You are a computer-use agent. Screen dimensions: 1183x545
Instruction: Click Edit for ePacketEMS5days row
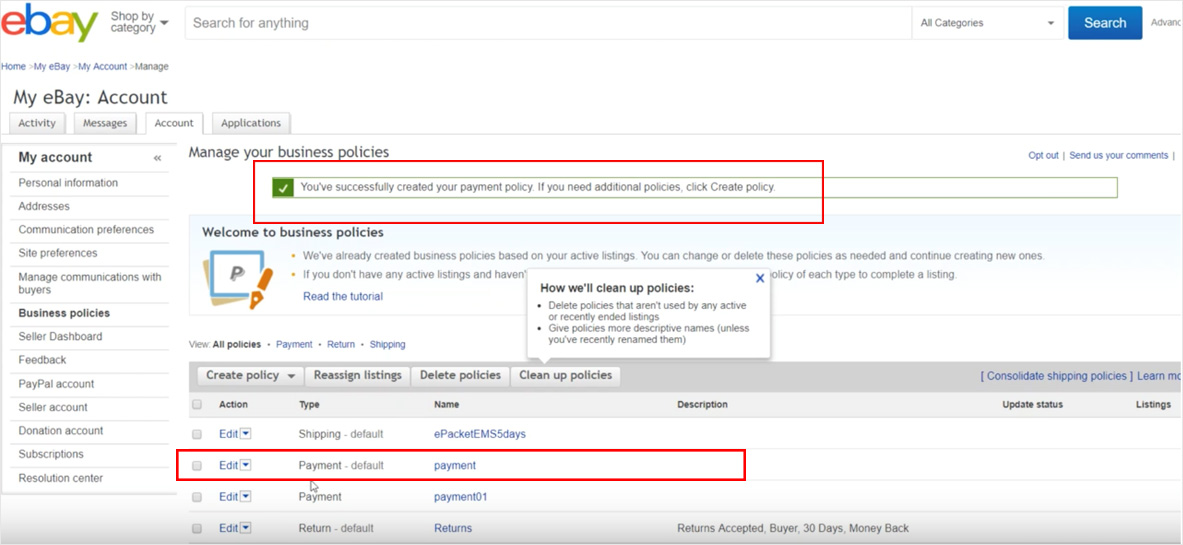(229, 434)
